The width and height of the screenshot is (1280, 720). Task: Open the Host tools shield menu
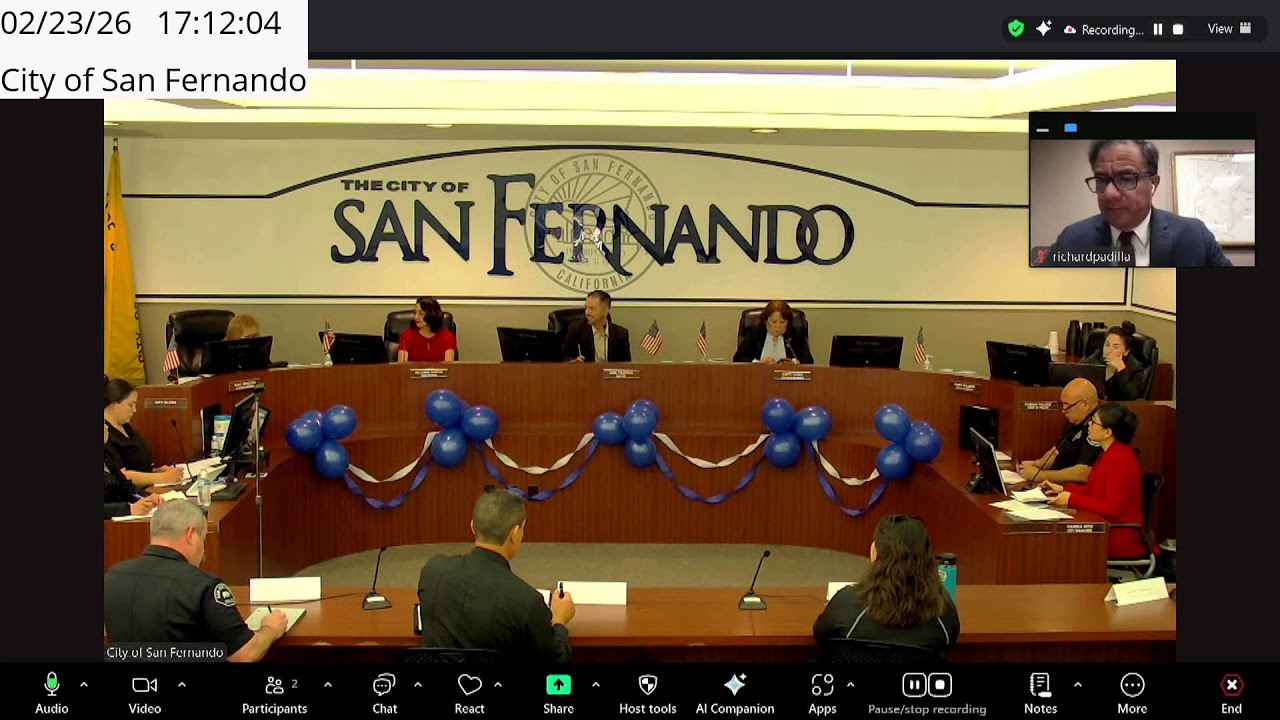click(x=648, y=694)
